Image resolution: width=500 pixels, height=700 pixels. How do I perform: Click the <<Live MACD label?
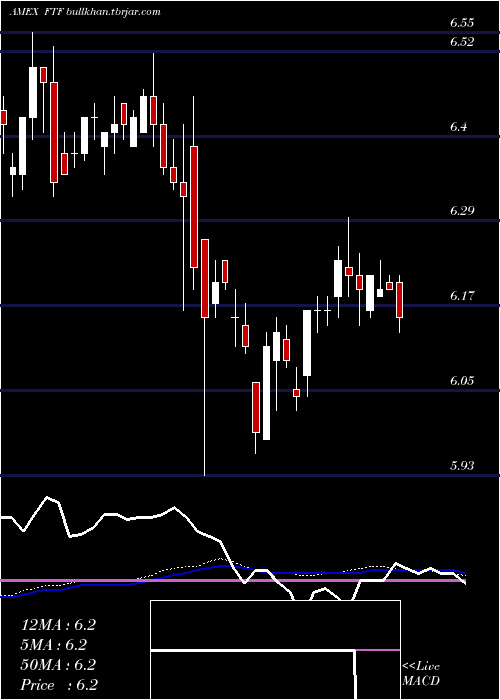click(x=421, y=674)
